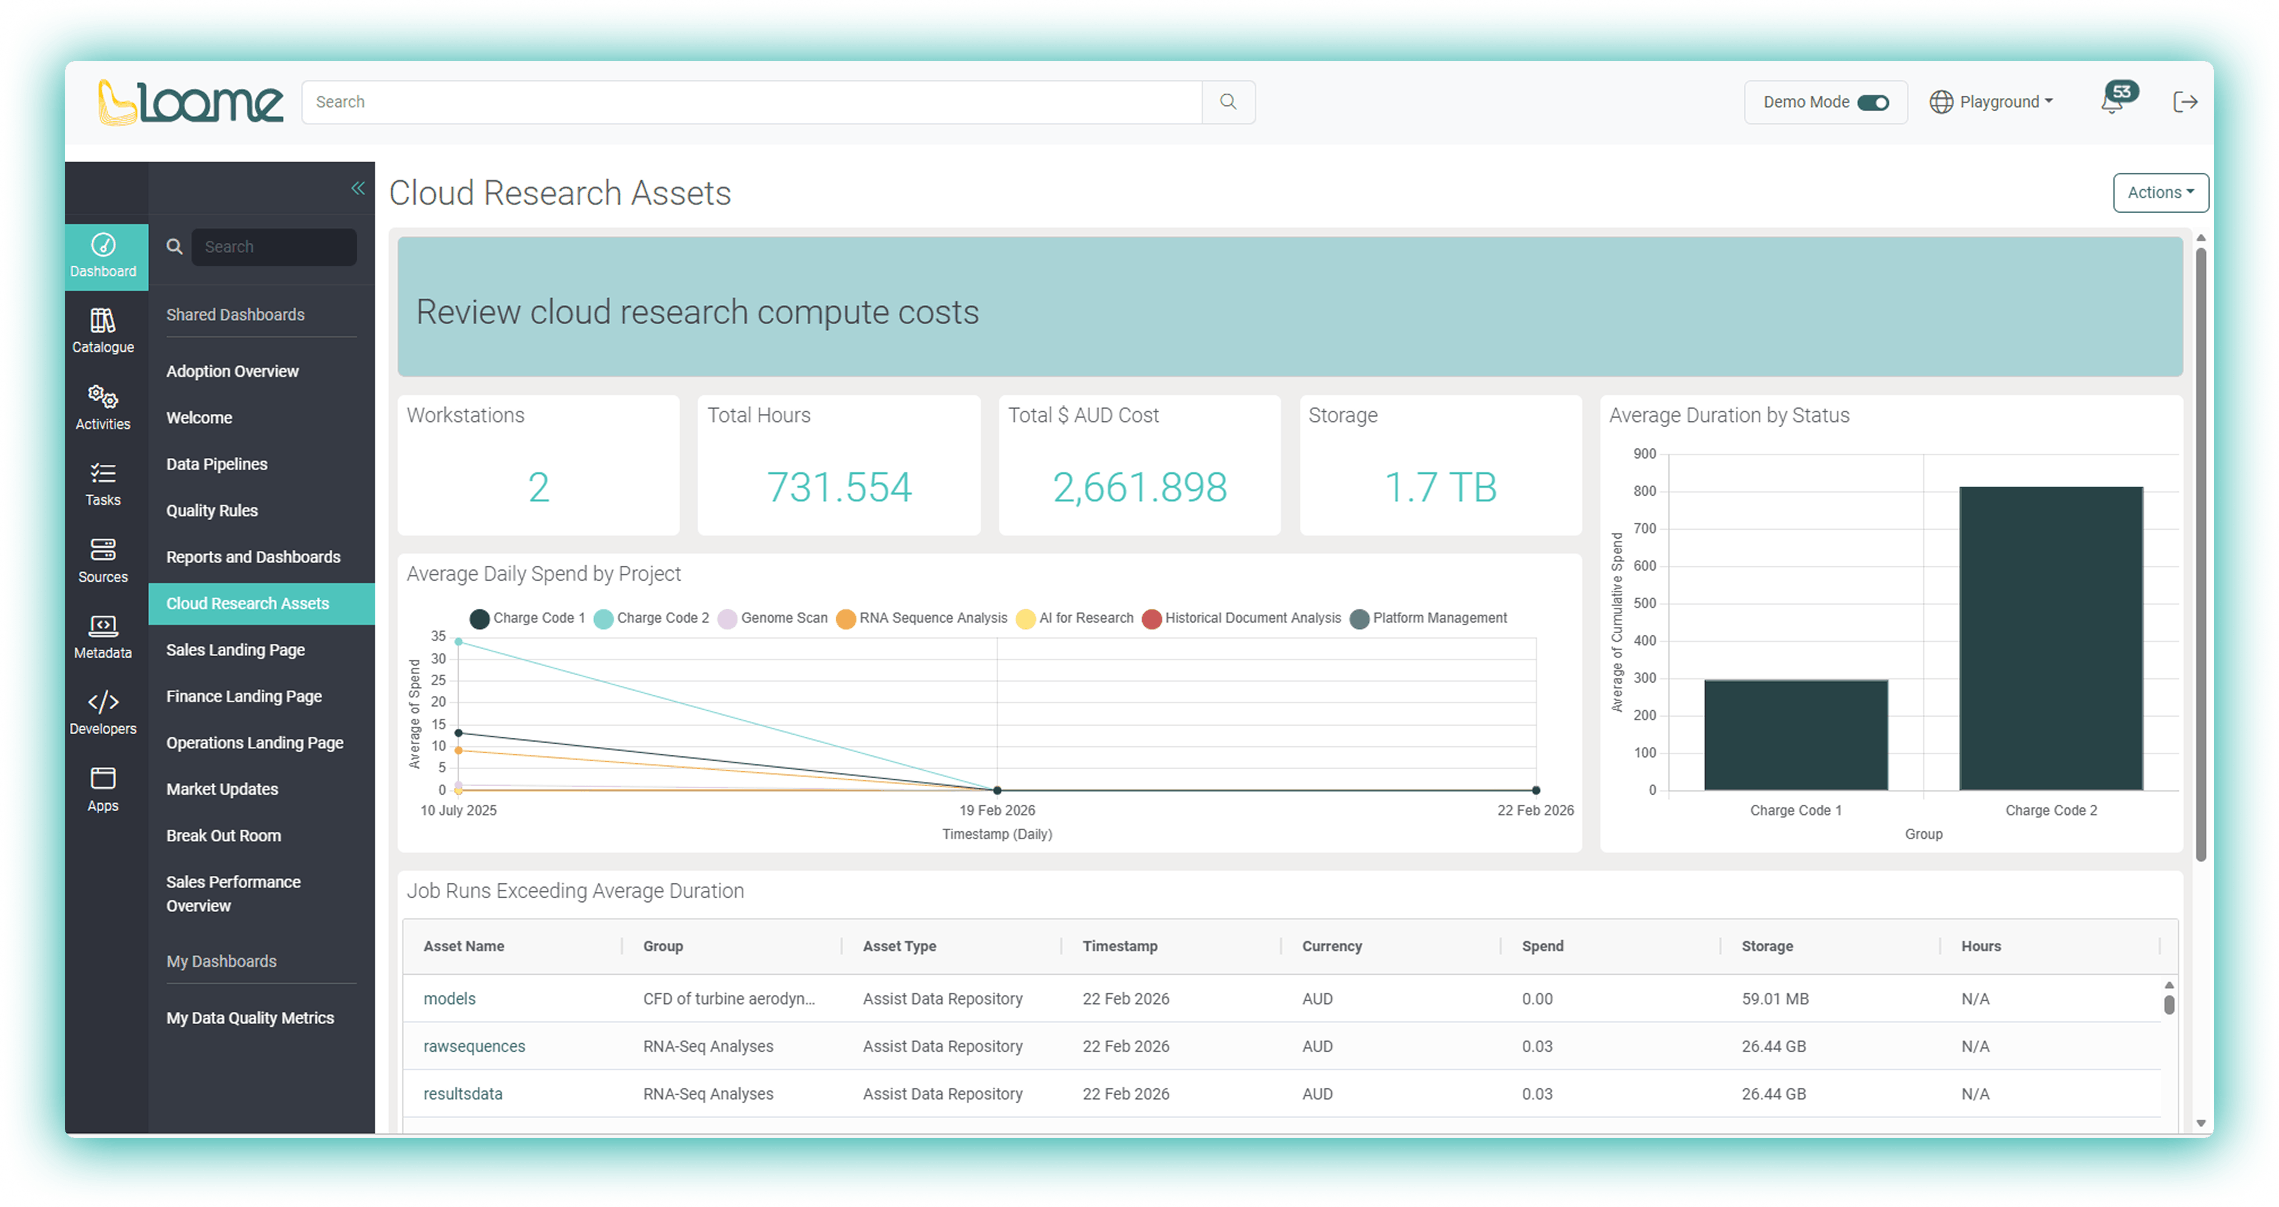This screenshot has width=2279, height=1207.
Task: Open the Playground selector
Action: [x=1991, y=101]
